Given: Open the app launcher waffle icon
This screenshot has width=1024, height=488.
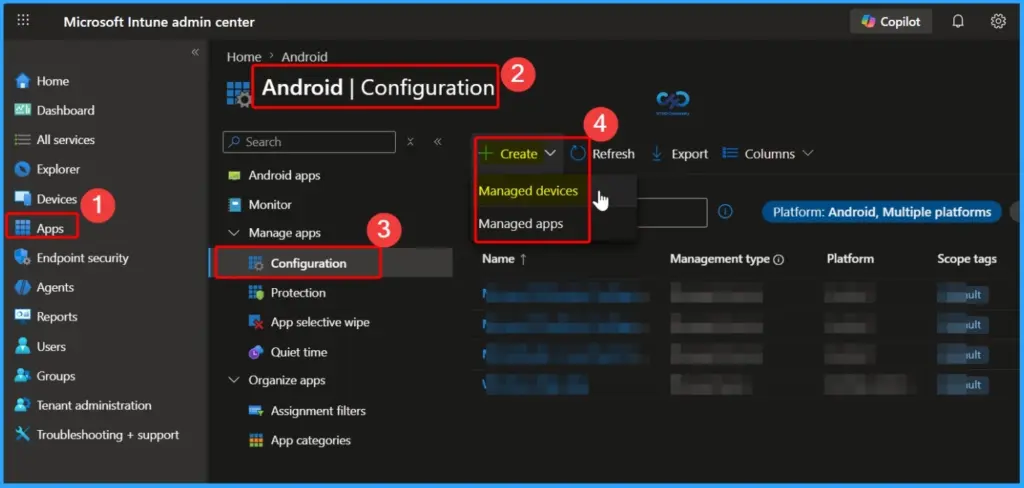Looking at the screenshot, I should (x=23, y=20).
